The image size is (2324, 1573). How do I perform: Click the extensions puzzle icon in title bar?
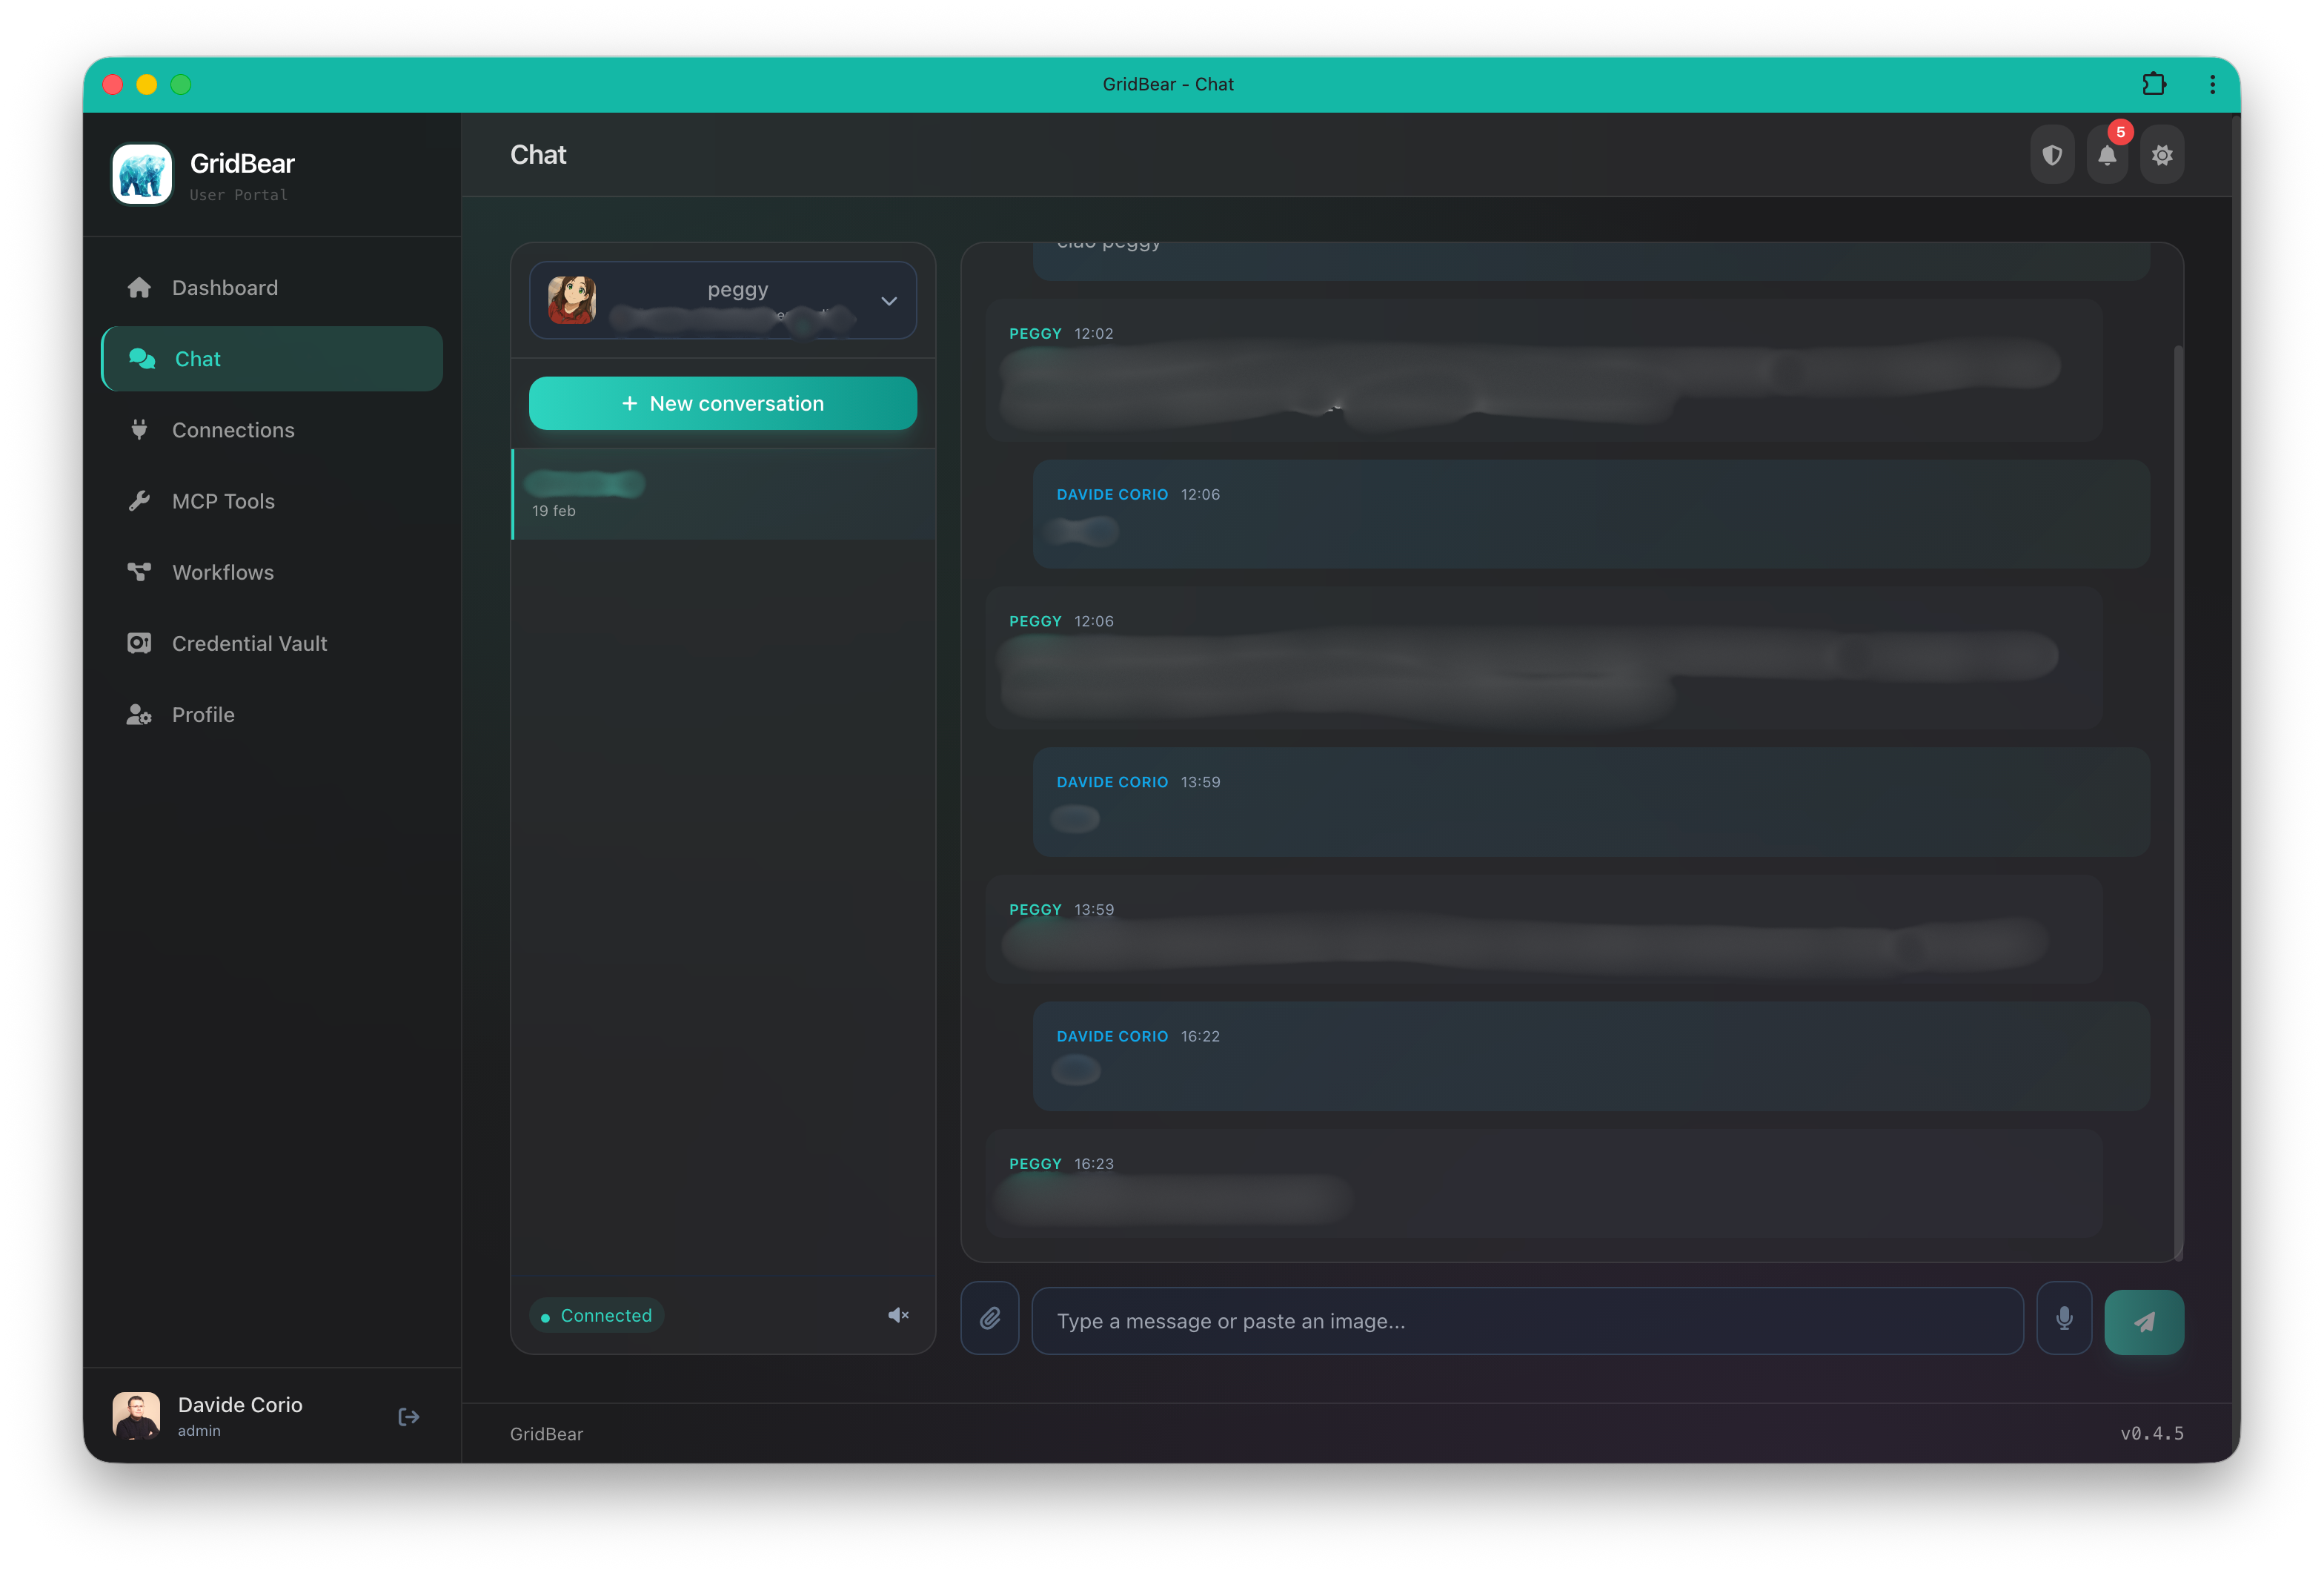coord(2154,84)
